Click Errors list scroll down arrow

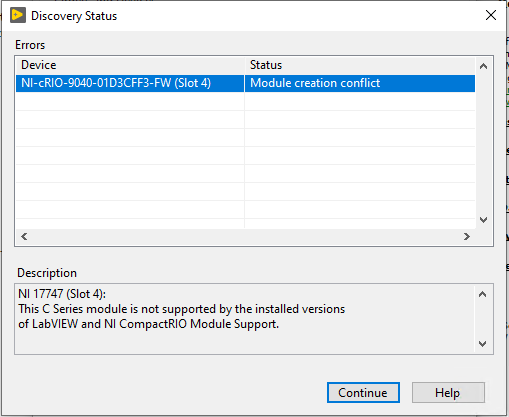point(483,220)
